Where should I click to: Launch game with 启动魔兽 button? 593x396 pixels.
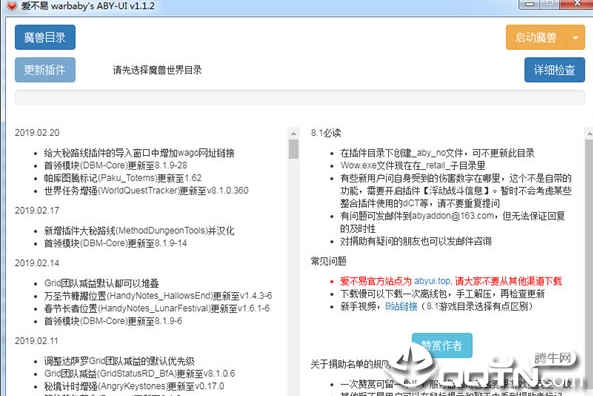(536, 37)
